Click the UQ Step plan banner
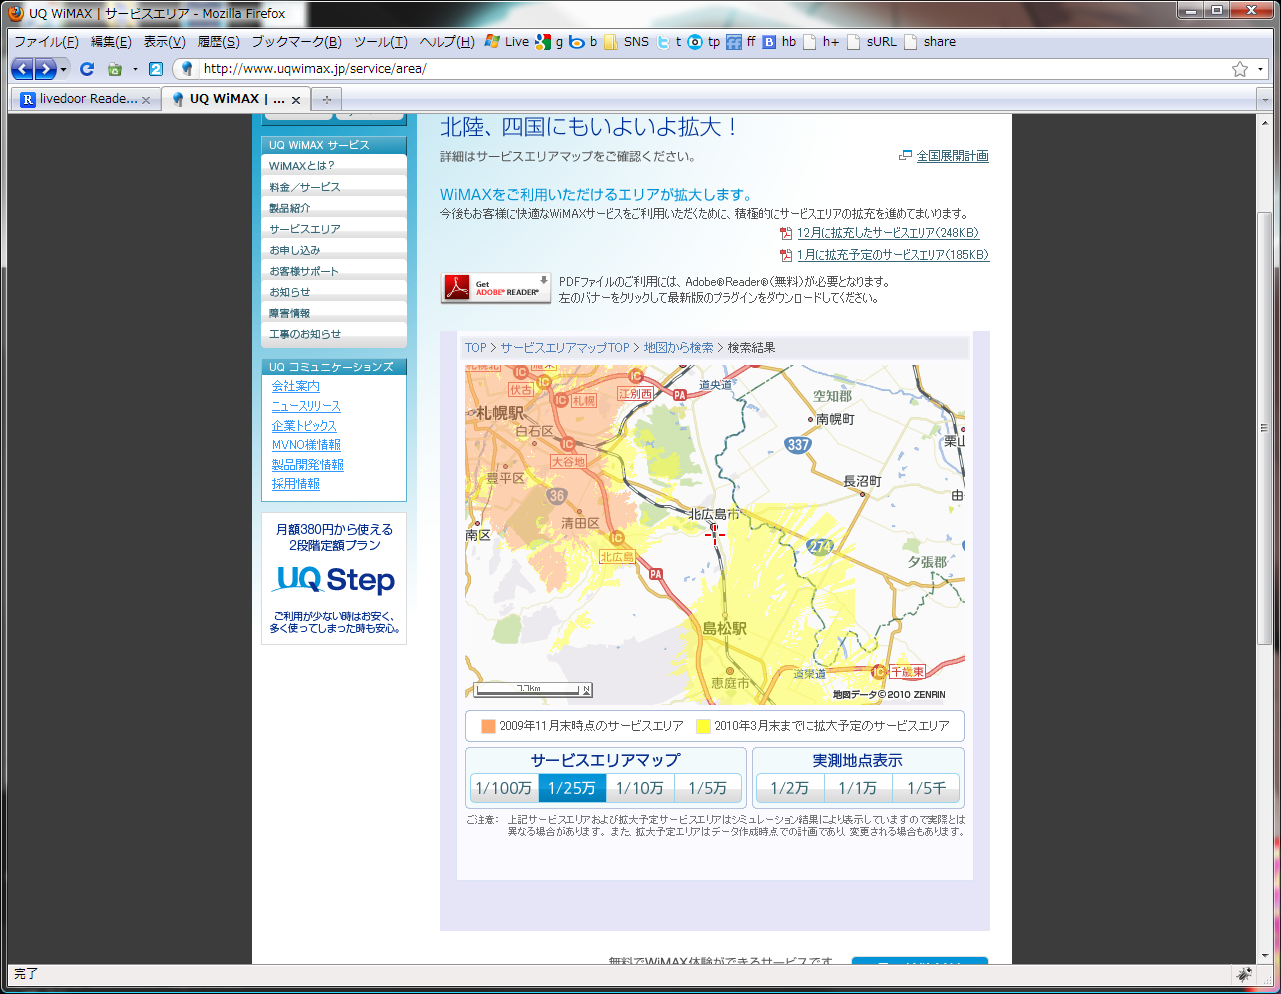Viewport: 1281px width, 994px height. pyautogui.click(x=334, y=578)
